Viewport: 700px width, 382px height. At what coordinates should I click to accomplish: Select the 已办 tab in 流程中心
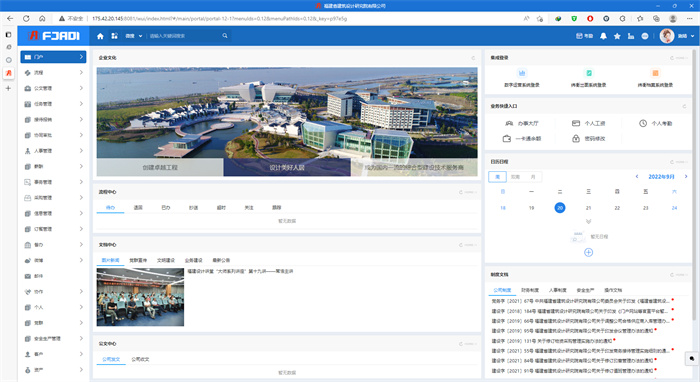(166, 208)
